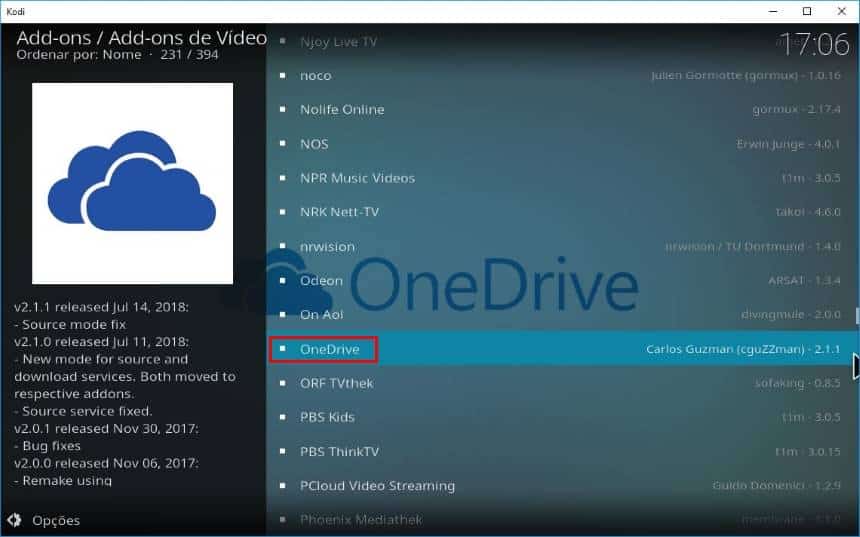Click the Opções options label
Image resolution: width=860 pixels, height=537 pixels.
[x=56, y=520]
